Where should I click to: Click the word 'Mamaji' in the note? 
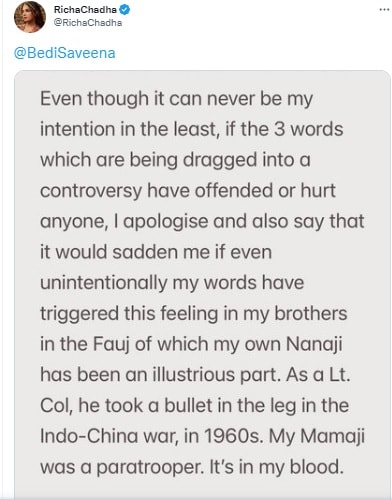click(332, 437)
